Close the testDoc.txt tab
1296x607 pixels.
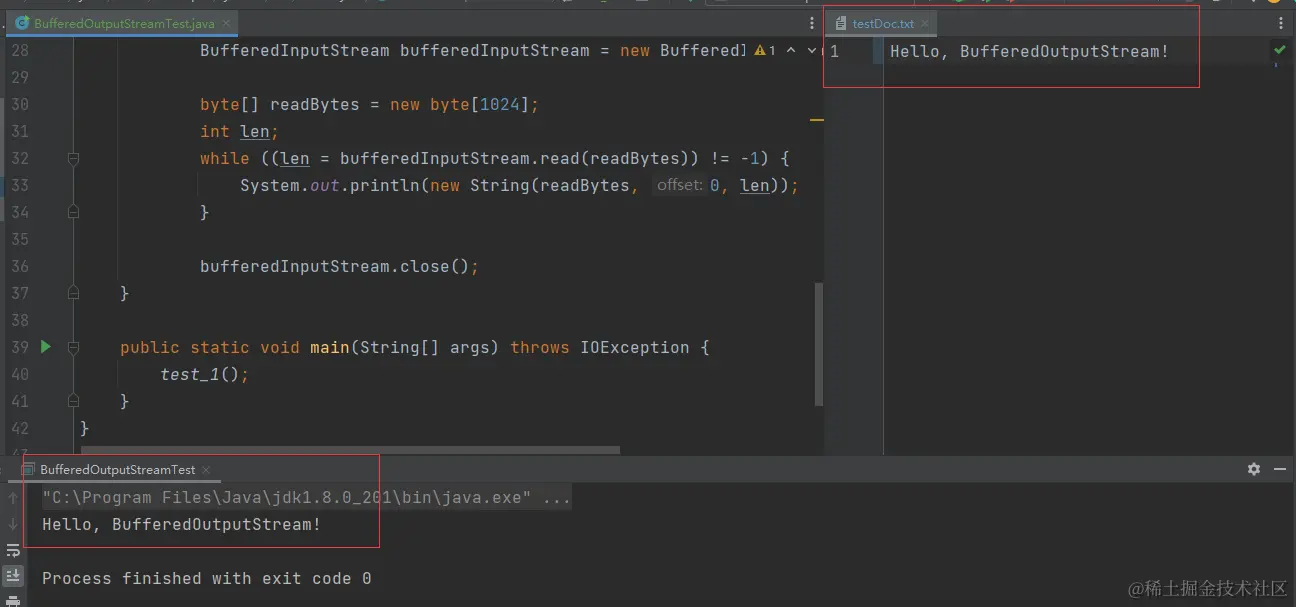point(924,23)
